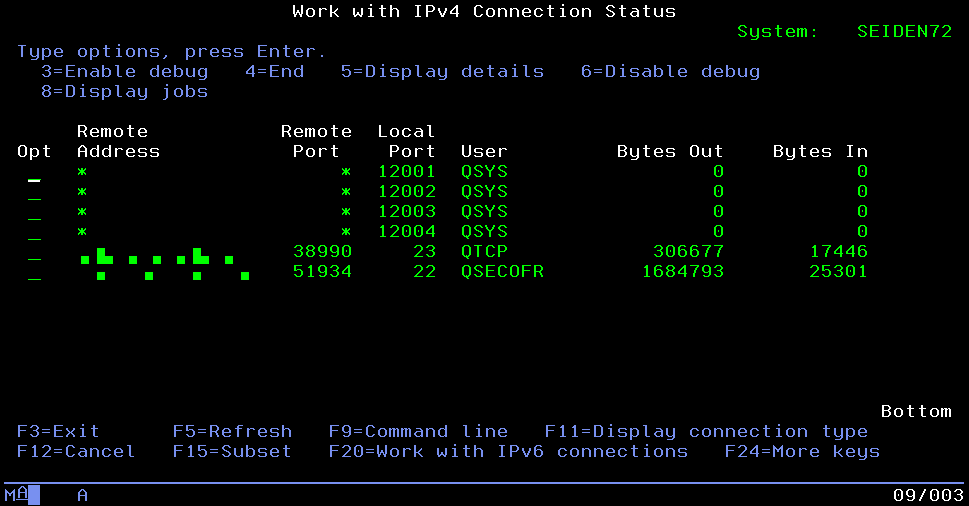Viewport: 969px width, 506px height.
Task: Click QSYS user on port 12004 row
Action: click(484, 232)
